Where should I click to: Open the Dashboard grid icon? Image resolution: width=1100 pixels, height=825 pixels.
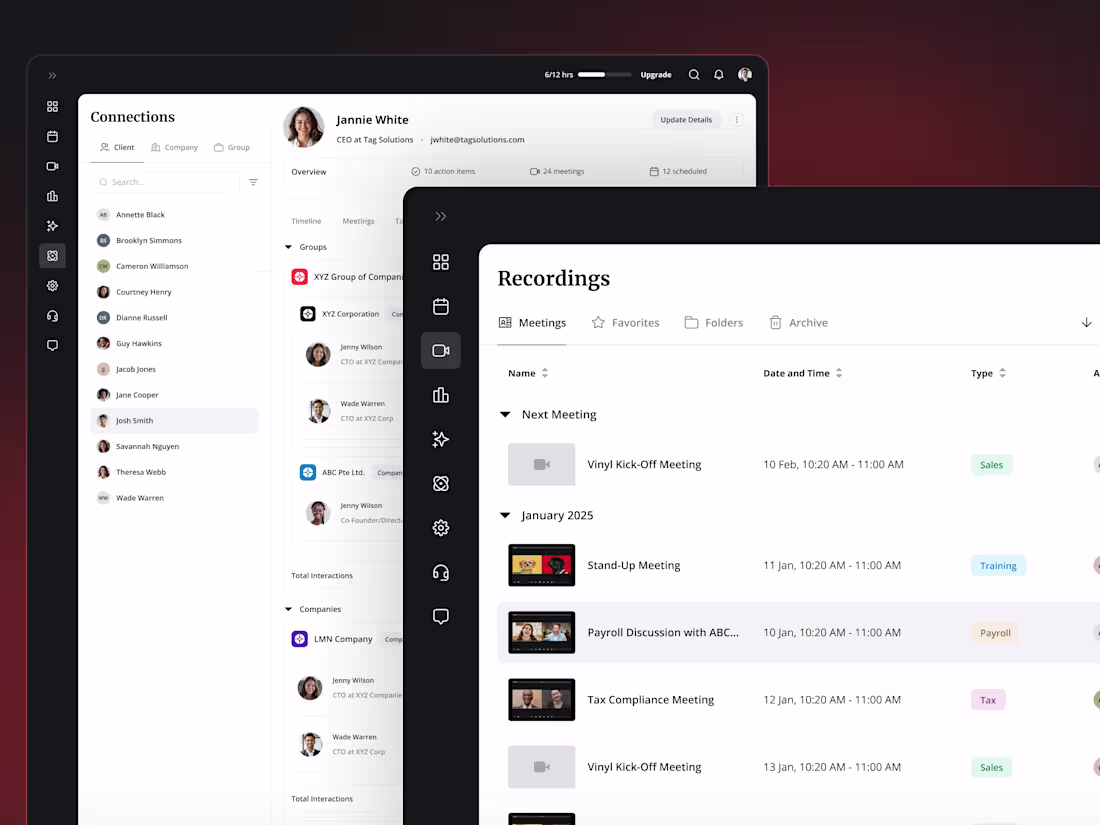coord(441,262)
